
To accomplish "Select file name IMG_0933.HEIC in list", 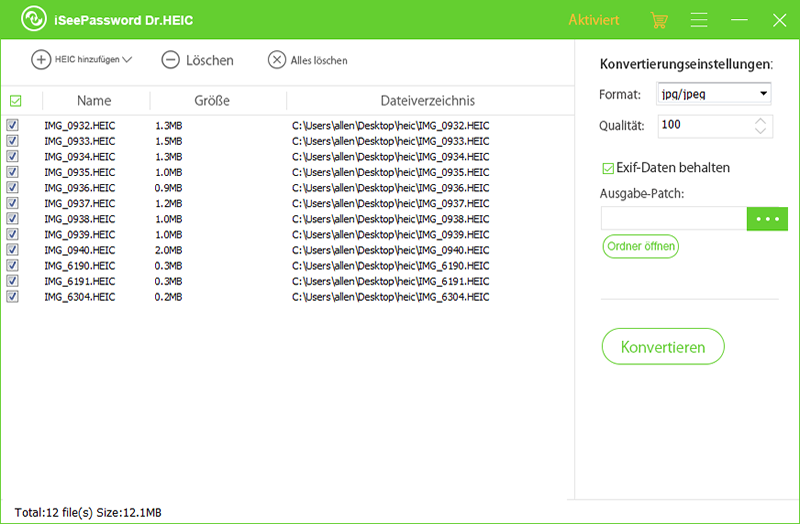I will pos(80,141).
